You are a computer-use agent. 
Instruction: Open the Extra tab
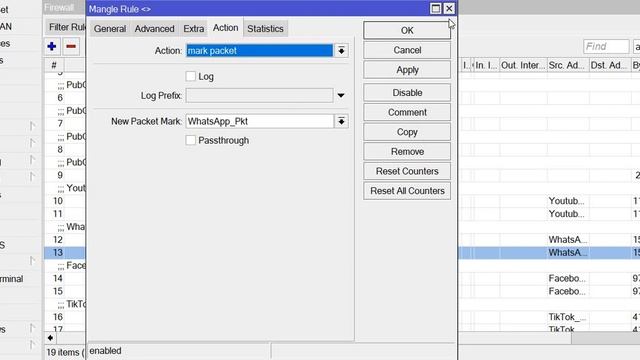point(193,29)
